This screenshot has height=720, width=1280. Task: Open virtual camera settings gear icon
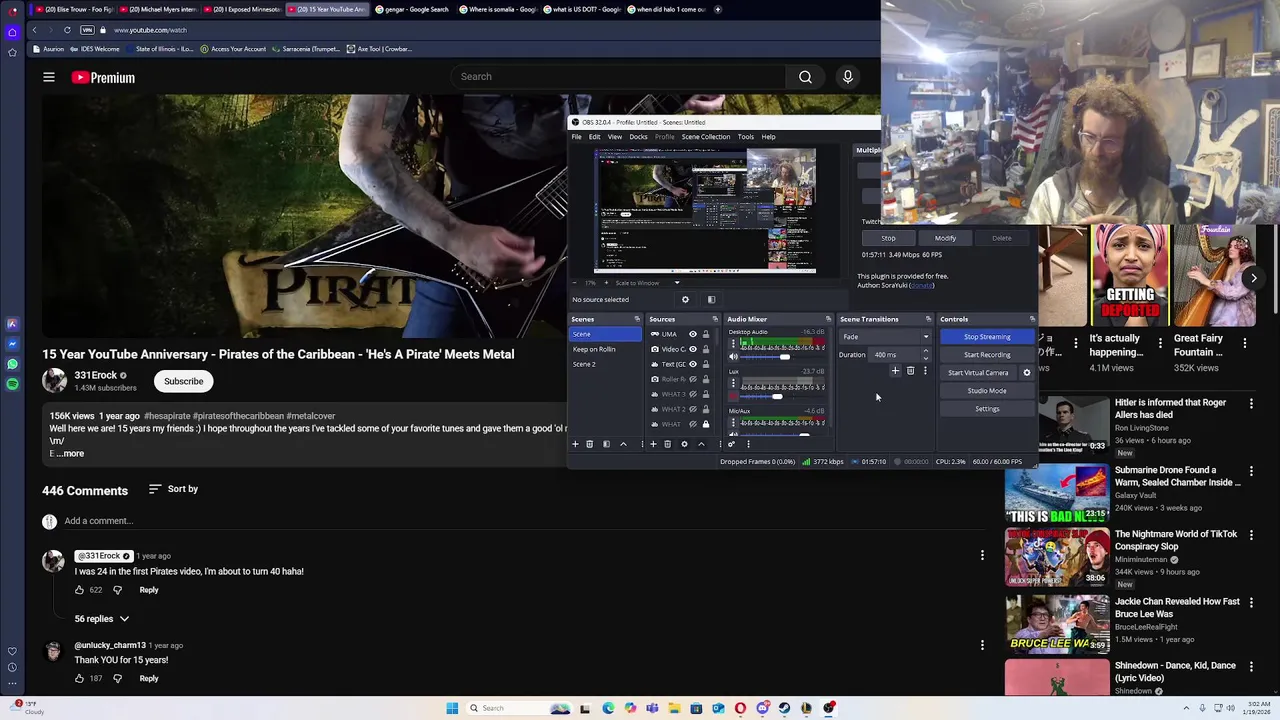tap(1026, 373)
